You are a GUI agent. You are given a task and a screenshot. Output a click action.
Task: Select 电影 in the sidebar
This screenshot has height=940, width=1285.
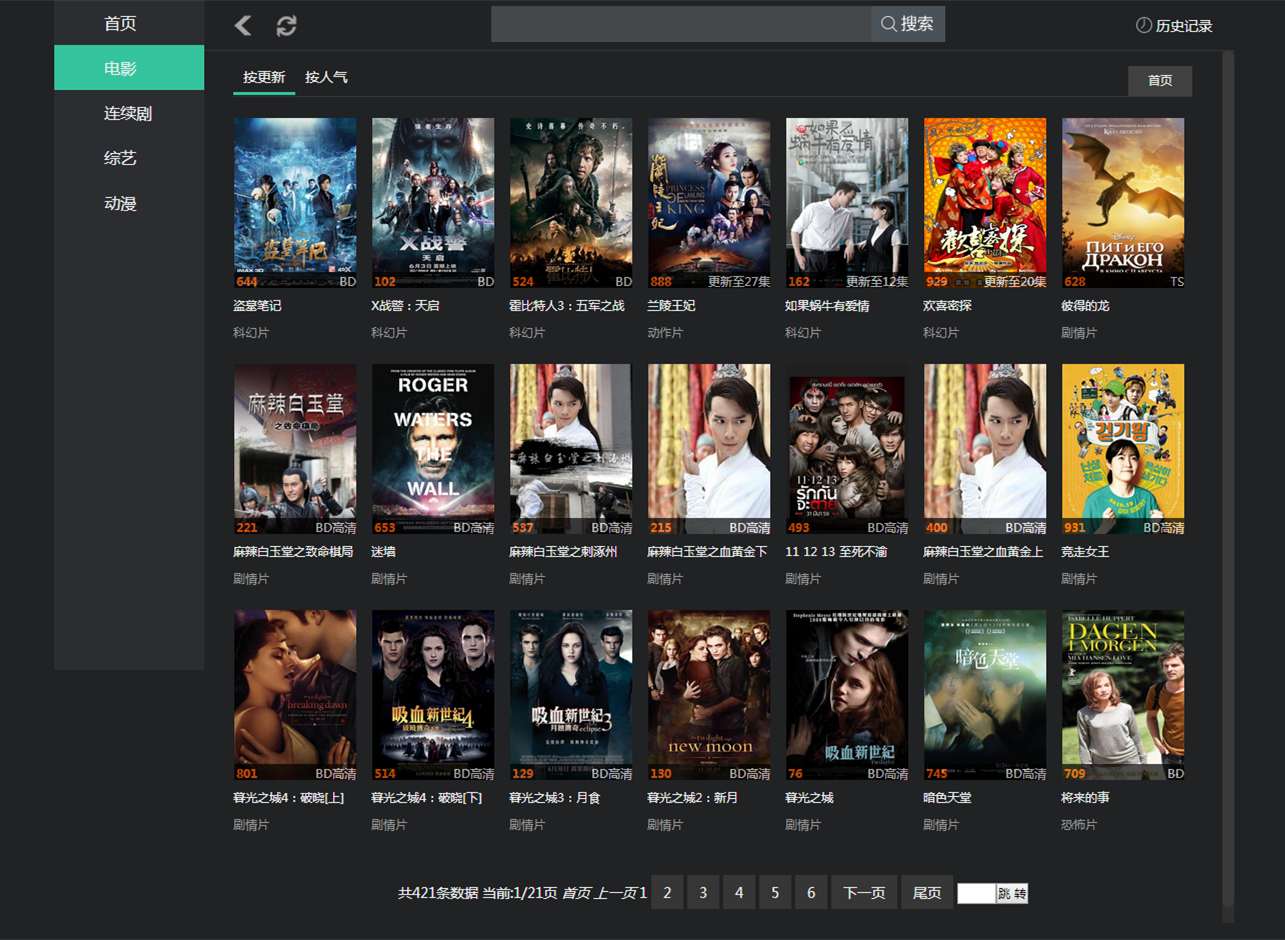(129, 68)
